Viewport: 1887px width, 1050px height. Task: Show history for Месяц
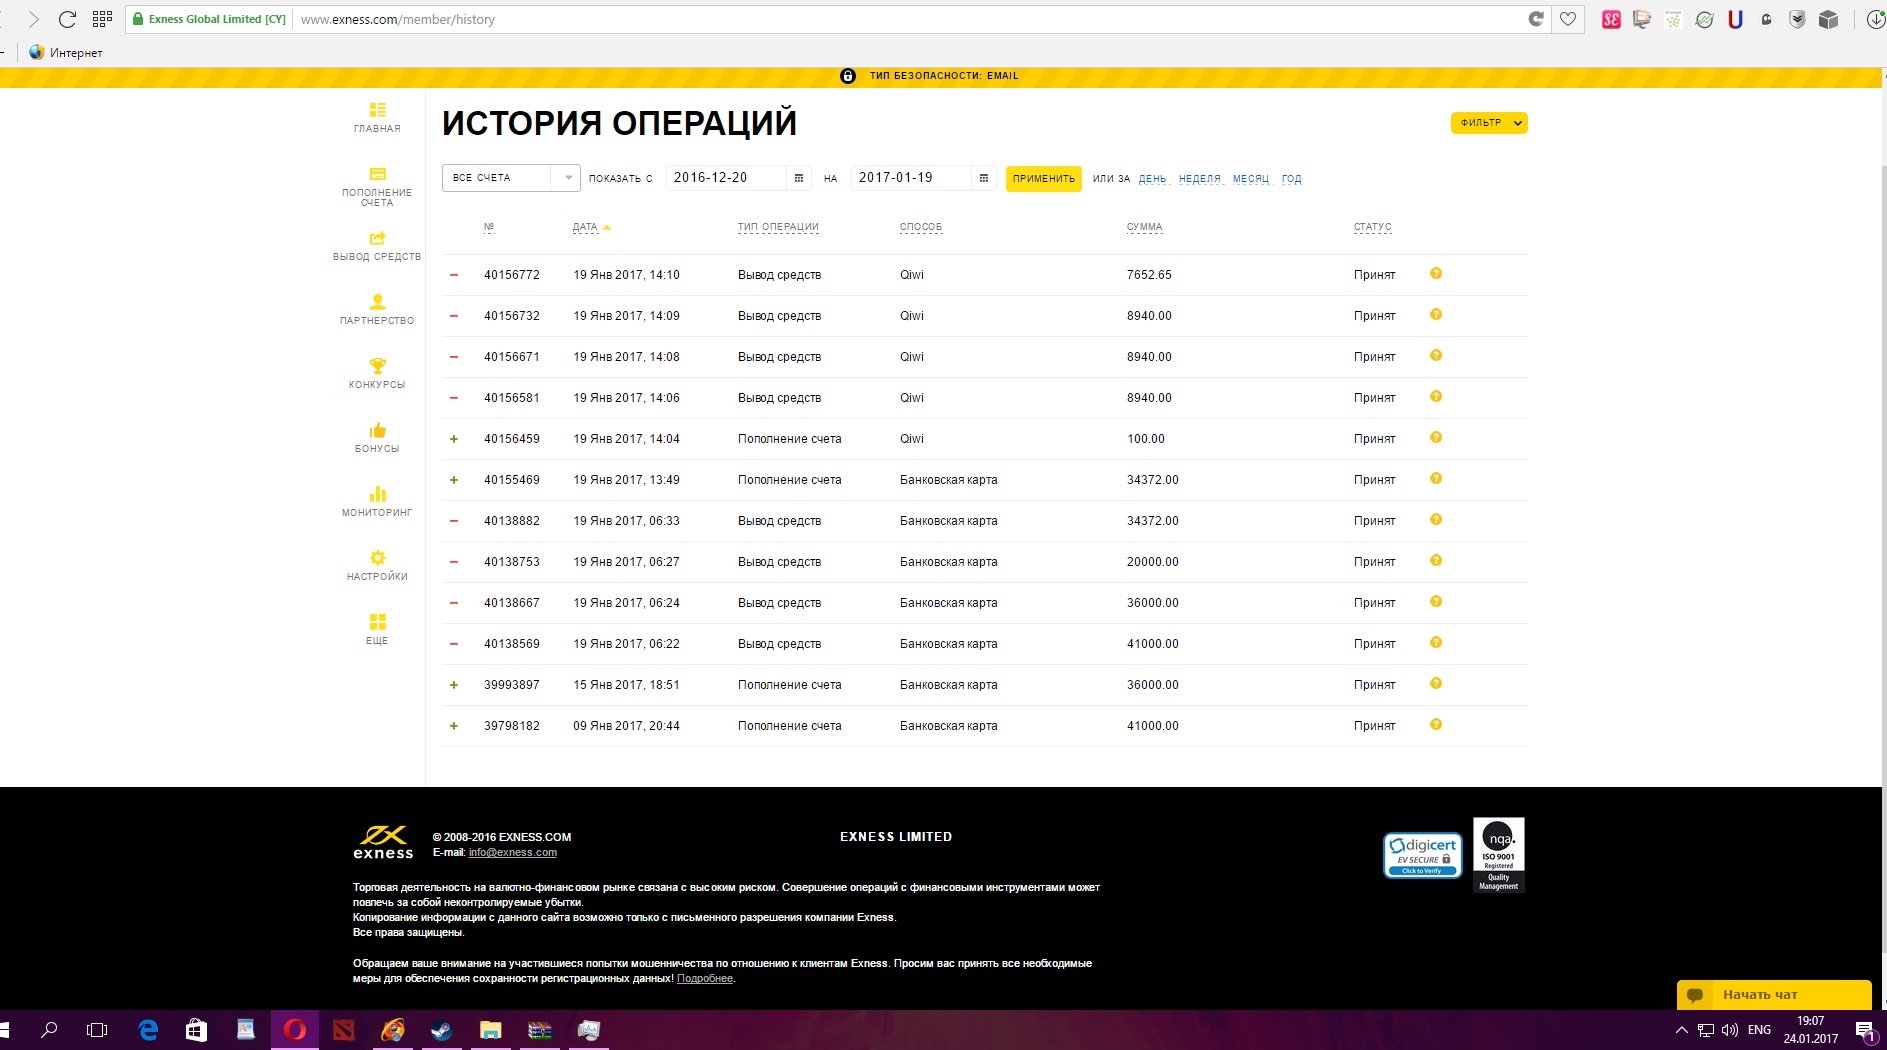[x=1250, y=179]
